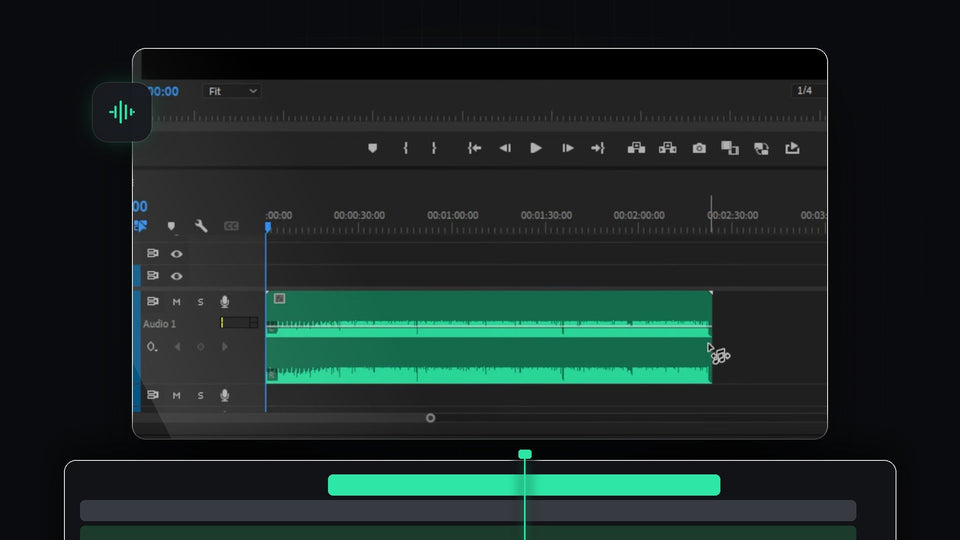Screen dimensions: 960x540
Task: Toggle sync lock on the upper video track
Action: coord(152,253)
